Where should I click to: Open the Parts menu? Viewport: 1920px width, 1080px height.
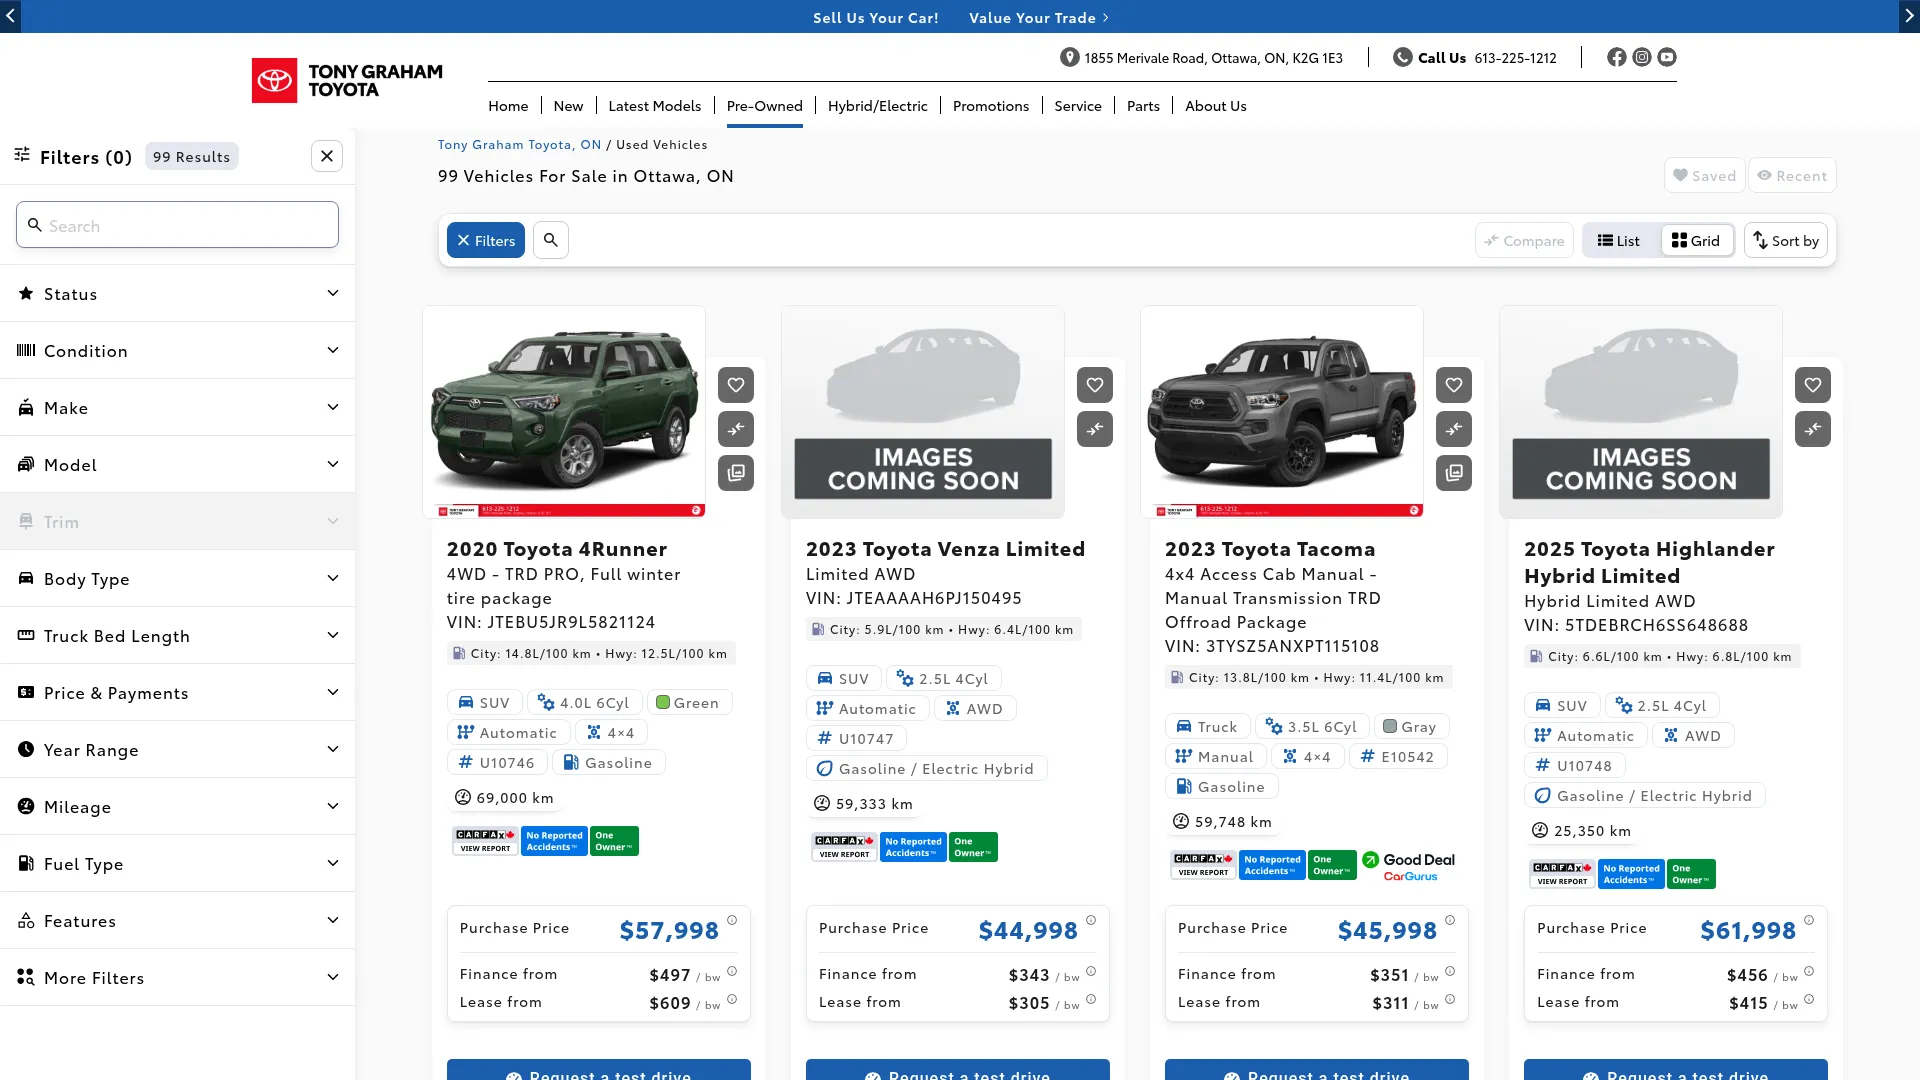(1143, 106)
